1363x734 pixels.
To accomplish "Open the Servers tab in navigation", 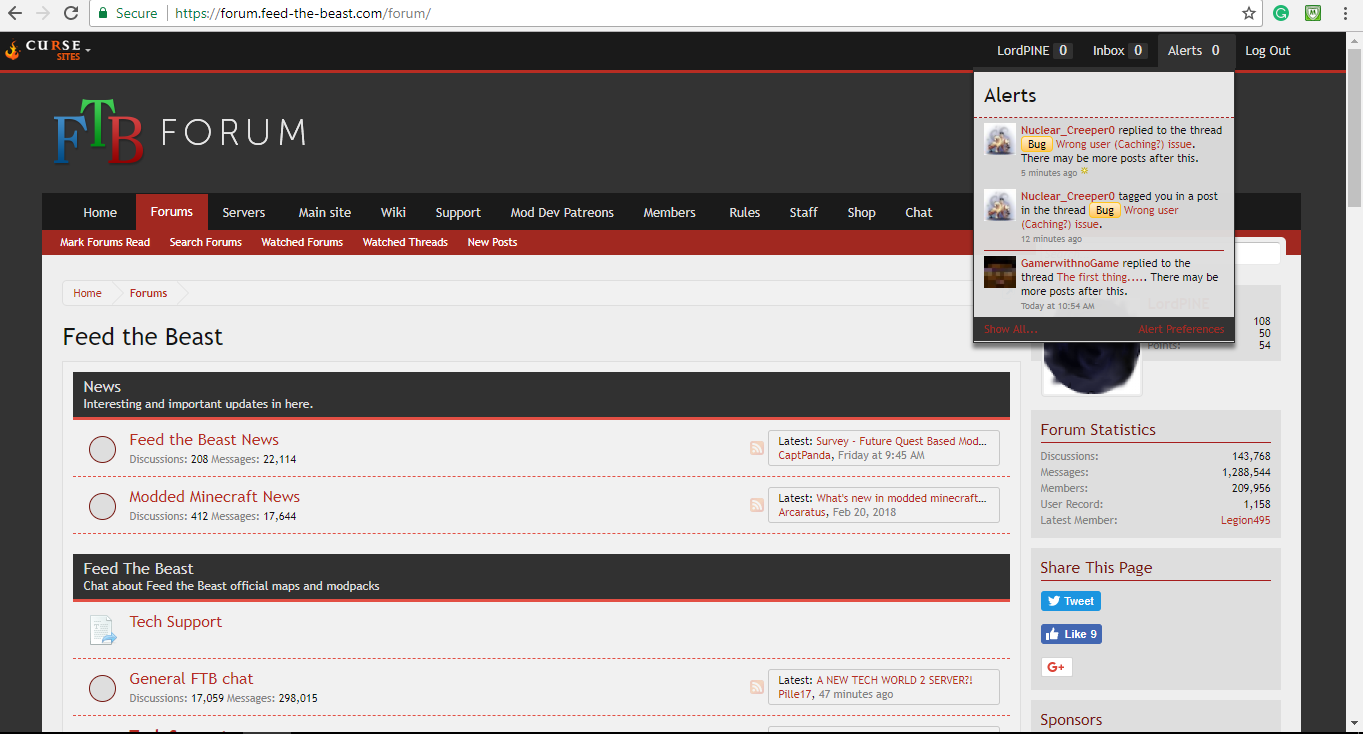I will coord(244,212).
